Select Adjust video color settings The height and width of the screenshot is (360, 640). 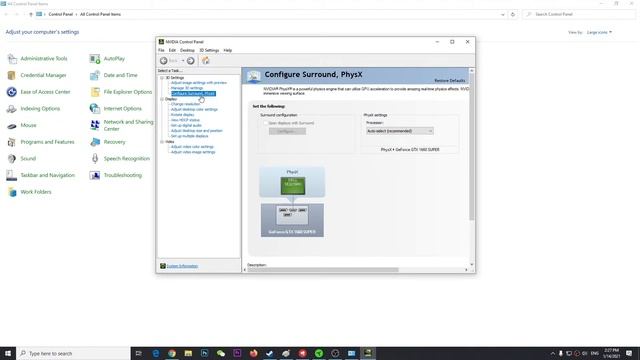(x=192, y=147)
